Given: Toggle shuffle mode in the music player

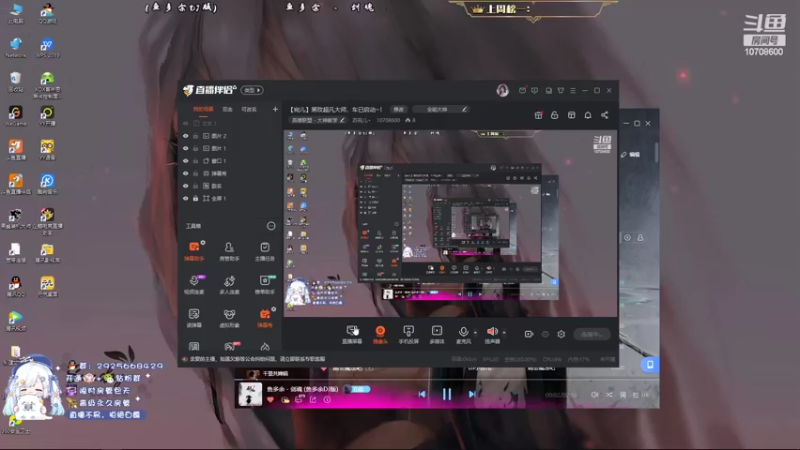Looking at the screenshot, I should pos(609,394).
